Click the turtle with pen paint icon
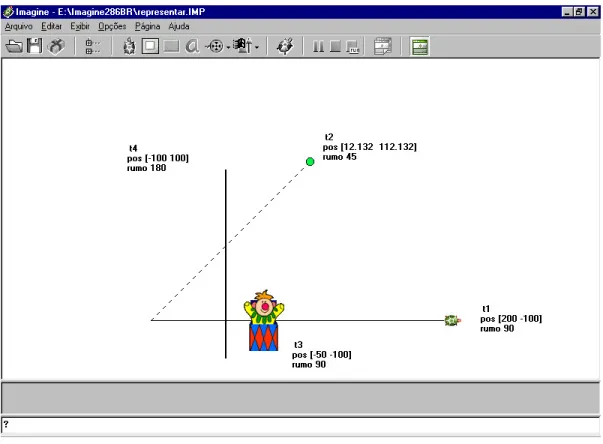This screenshot has height=444, width=603. point(285,47)
